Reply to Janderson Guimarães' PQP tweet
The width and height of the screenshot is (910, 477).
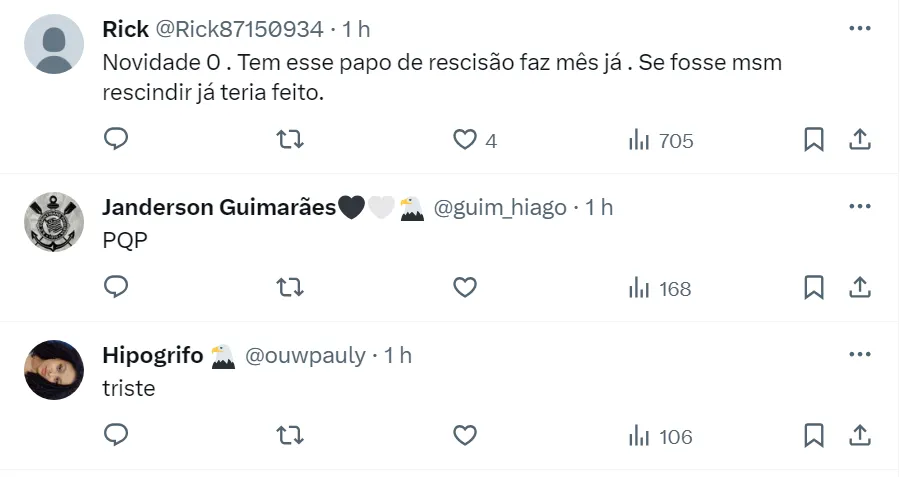(116, 288)
